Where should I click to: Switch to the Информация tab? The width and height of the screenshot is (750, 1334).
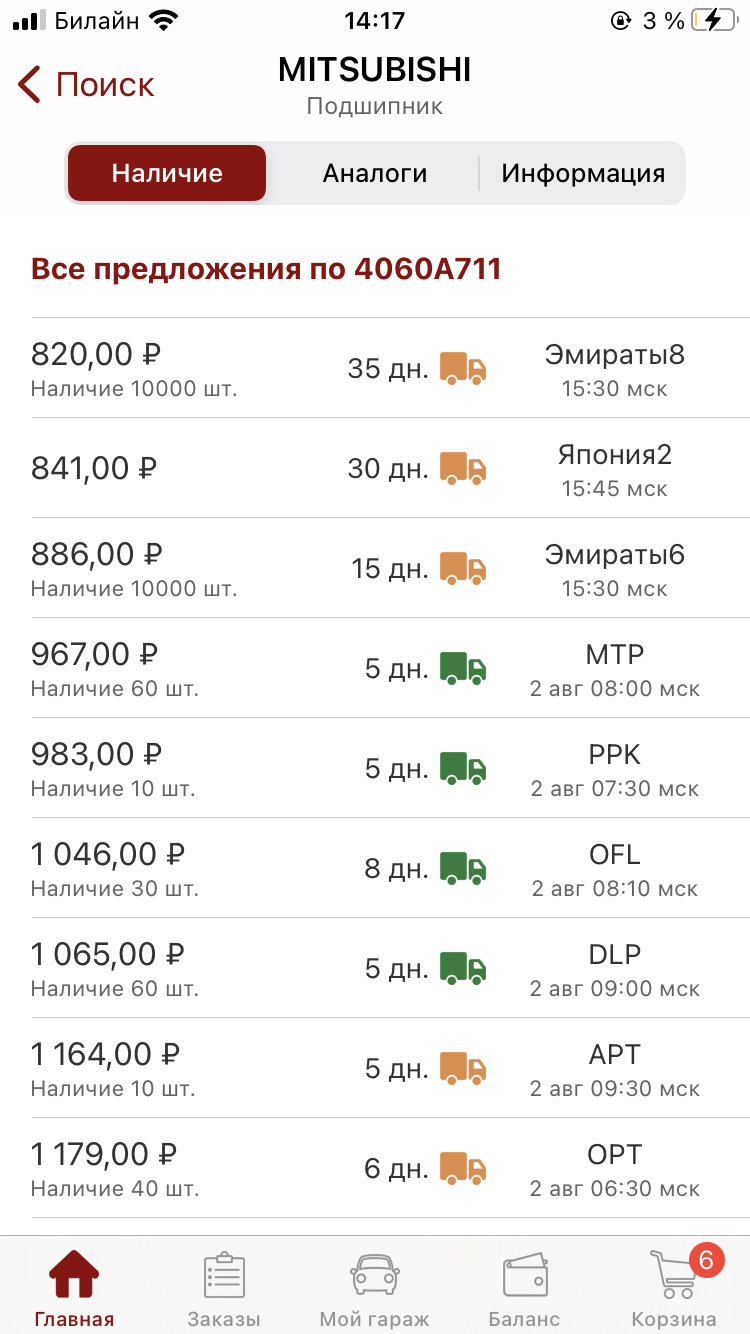(x=583, y=173)
